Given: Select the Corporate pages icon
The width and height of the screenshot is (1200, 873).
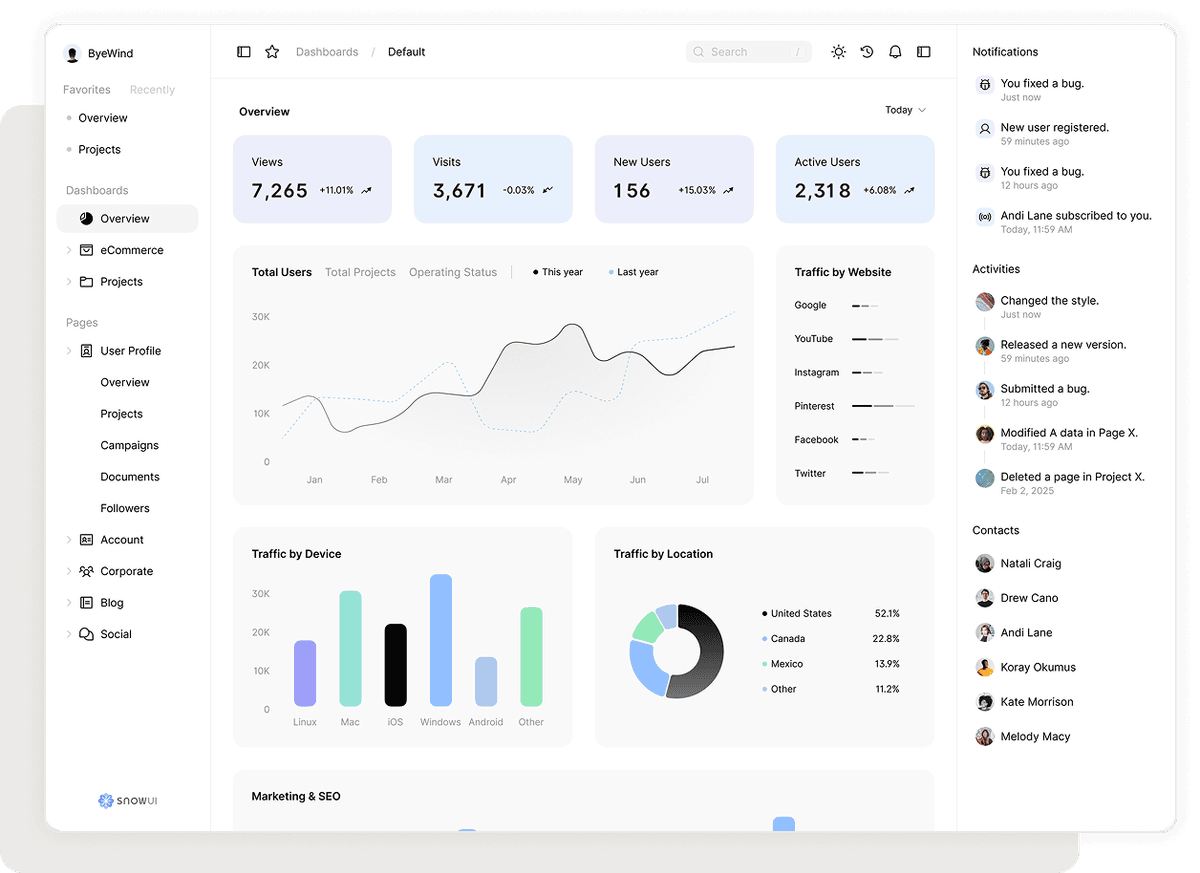Looking at the screenshot, I should click(85, 571).
